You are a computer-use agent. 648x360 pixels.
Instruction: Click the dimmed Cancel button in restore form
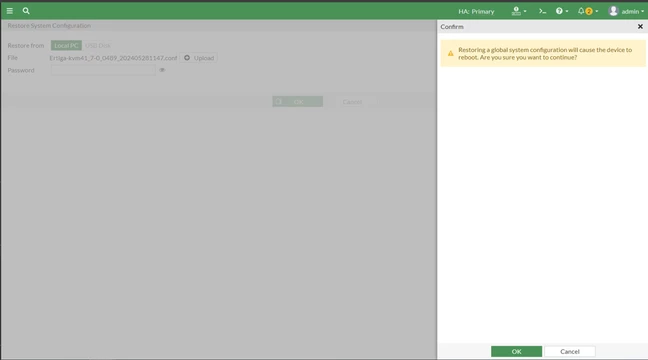point(352,102)
